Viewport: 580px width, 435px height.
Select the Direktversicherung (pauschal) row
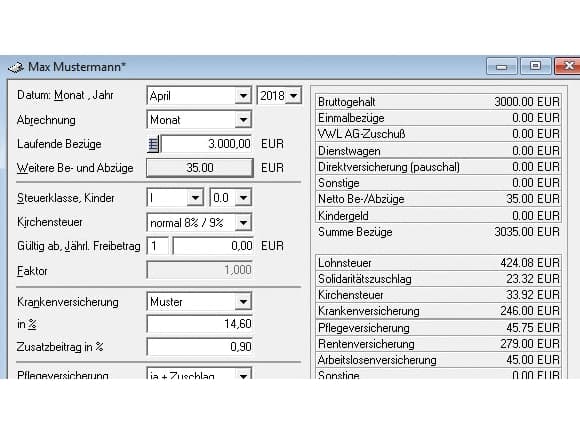tap(438, 167)
